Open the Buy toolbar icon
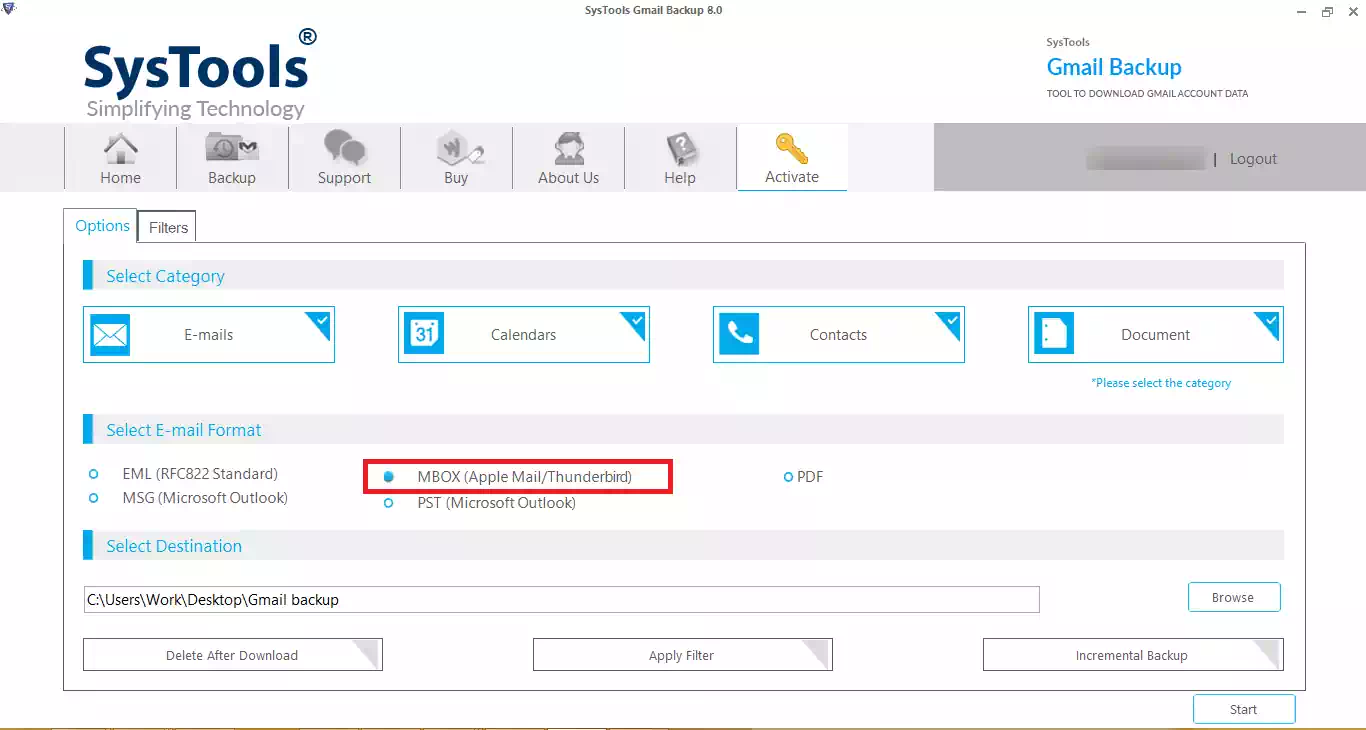Screen dimensions: 1366x730 458,149
